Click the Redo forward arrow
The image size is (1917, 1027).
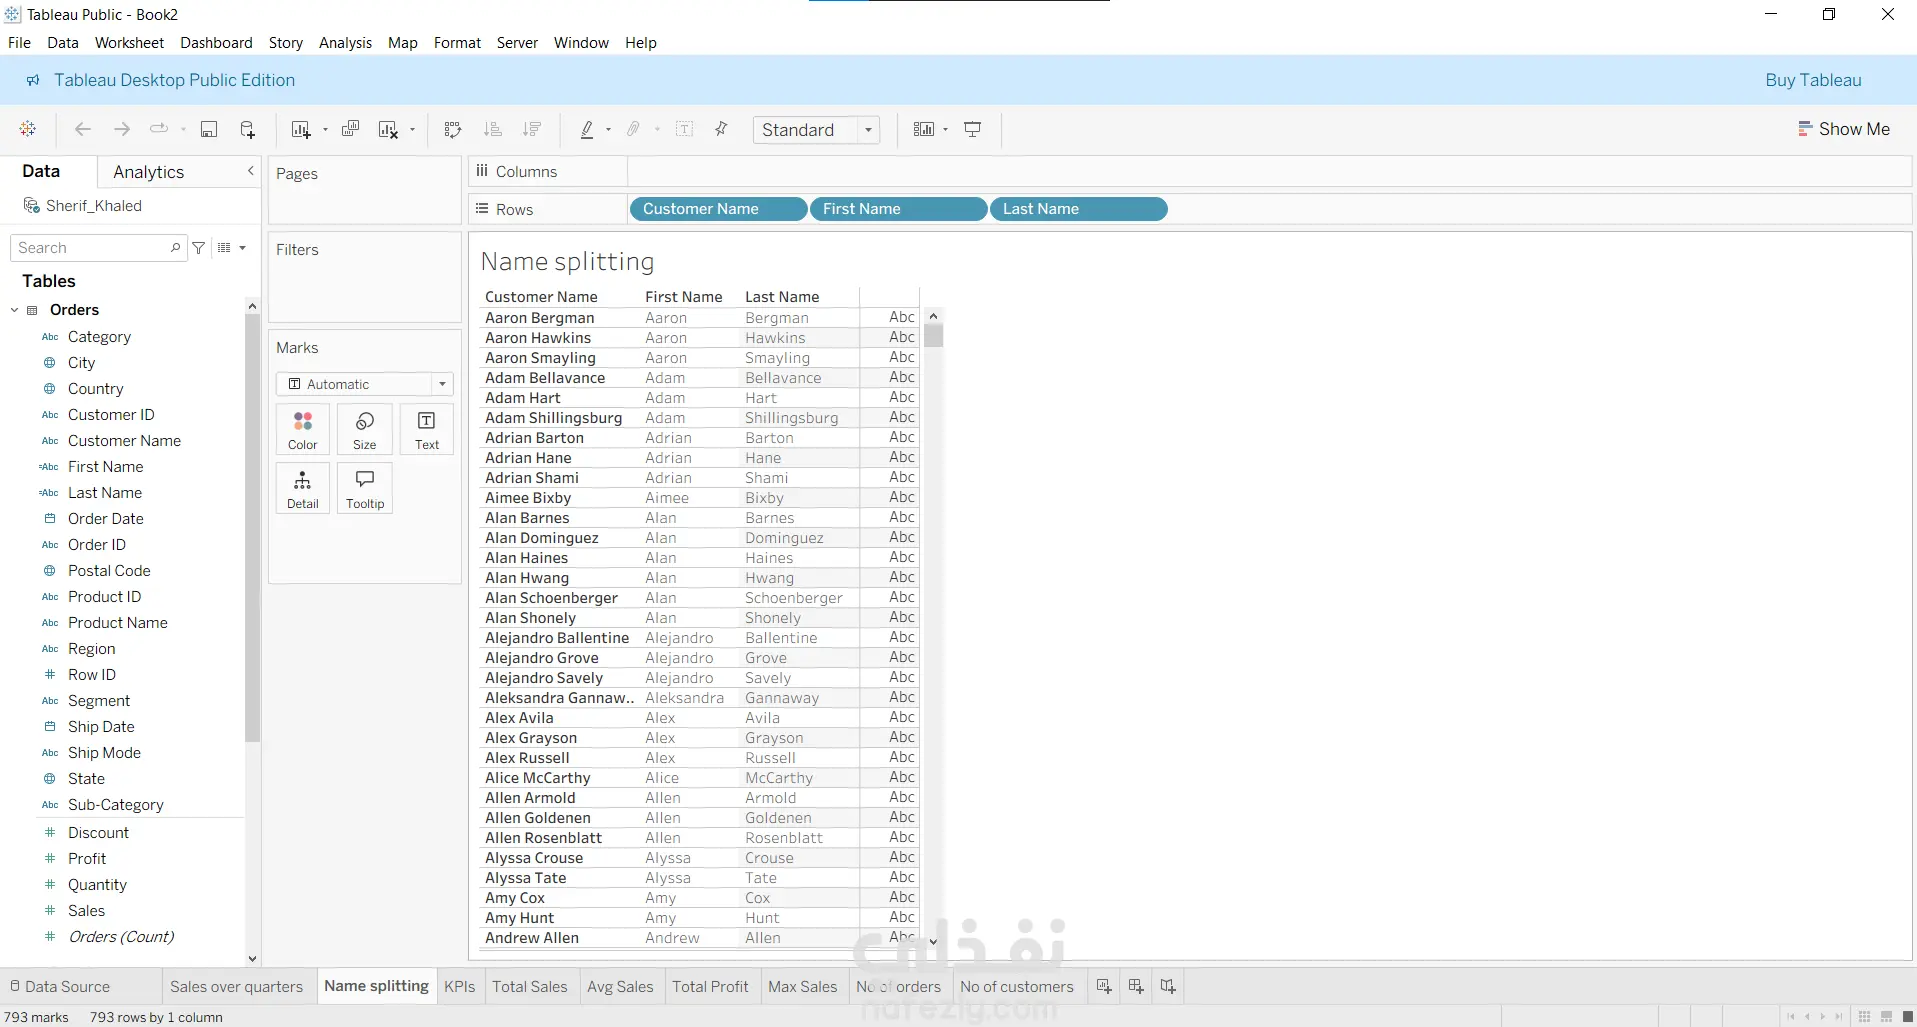click(122, 129)
